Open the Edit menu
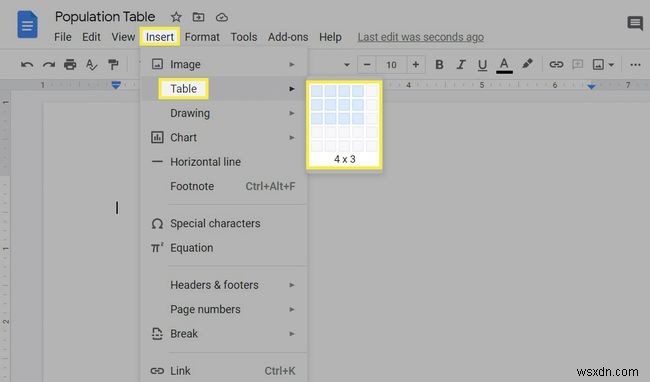 [91, 37]
